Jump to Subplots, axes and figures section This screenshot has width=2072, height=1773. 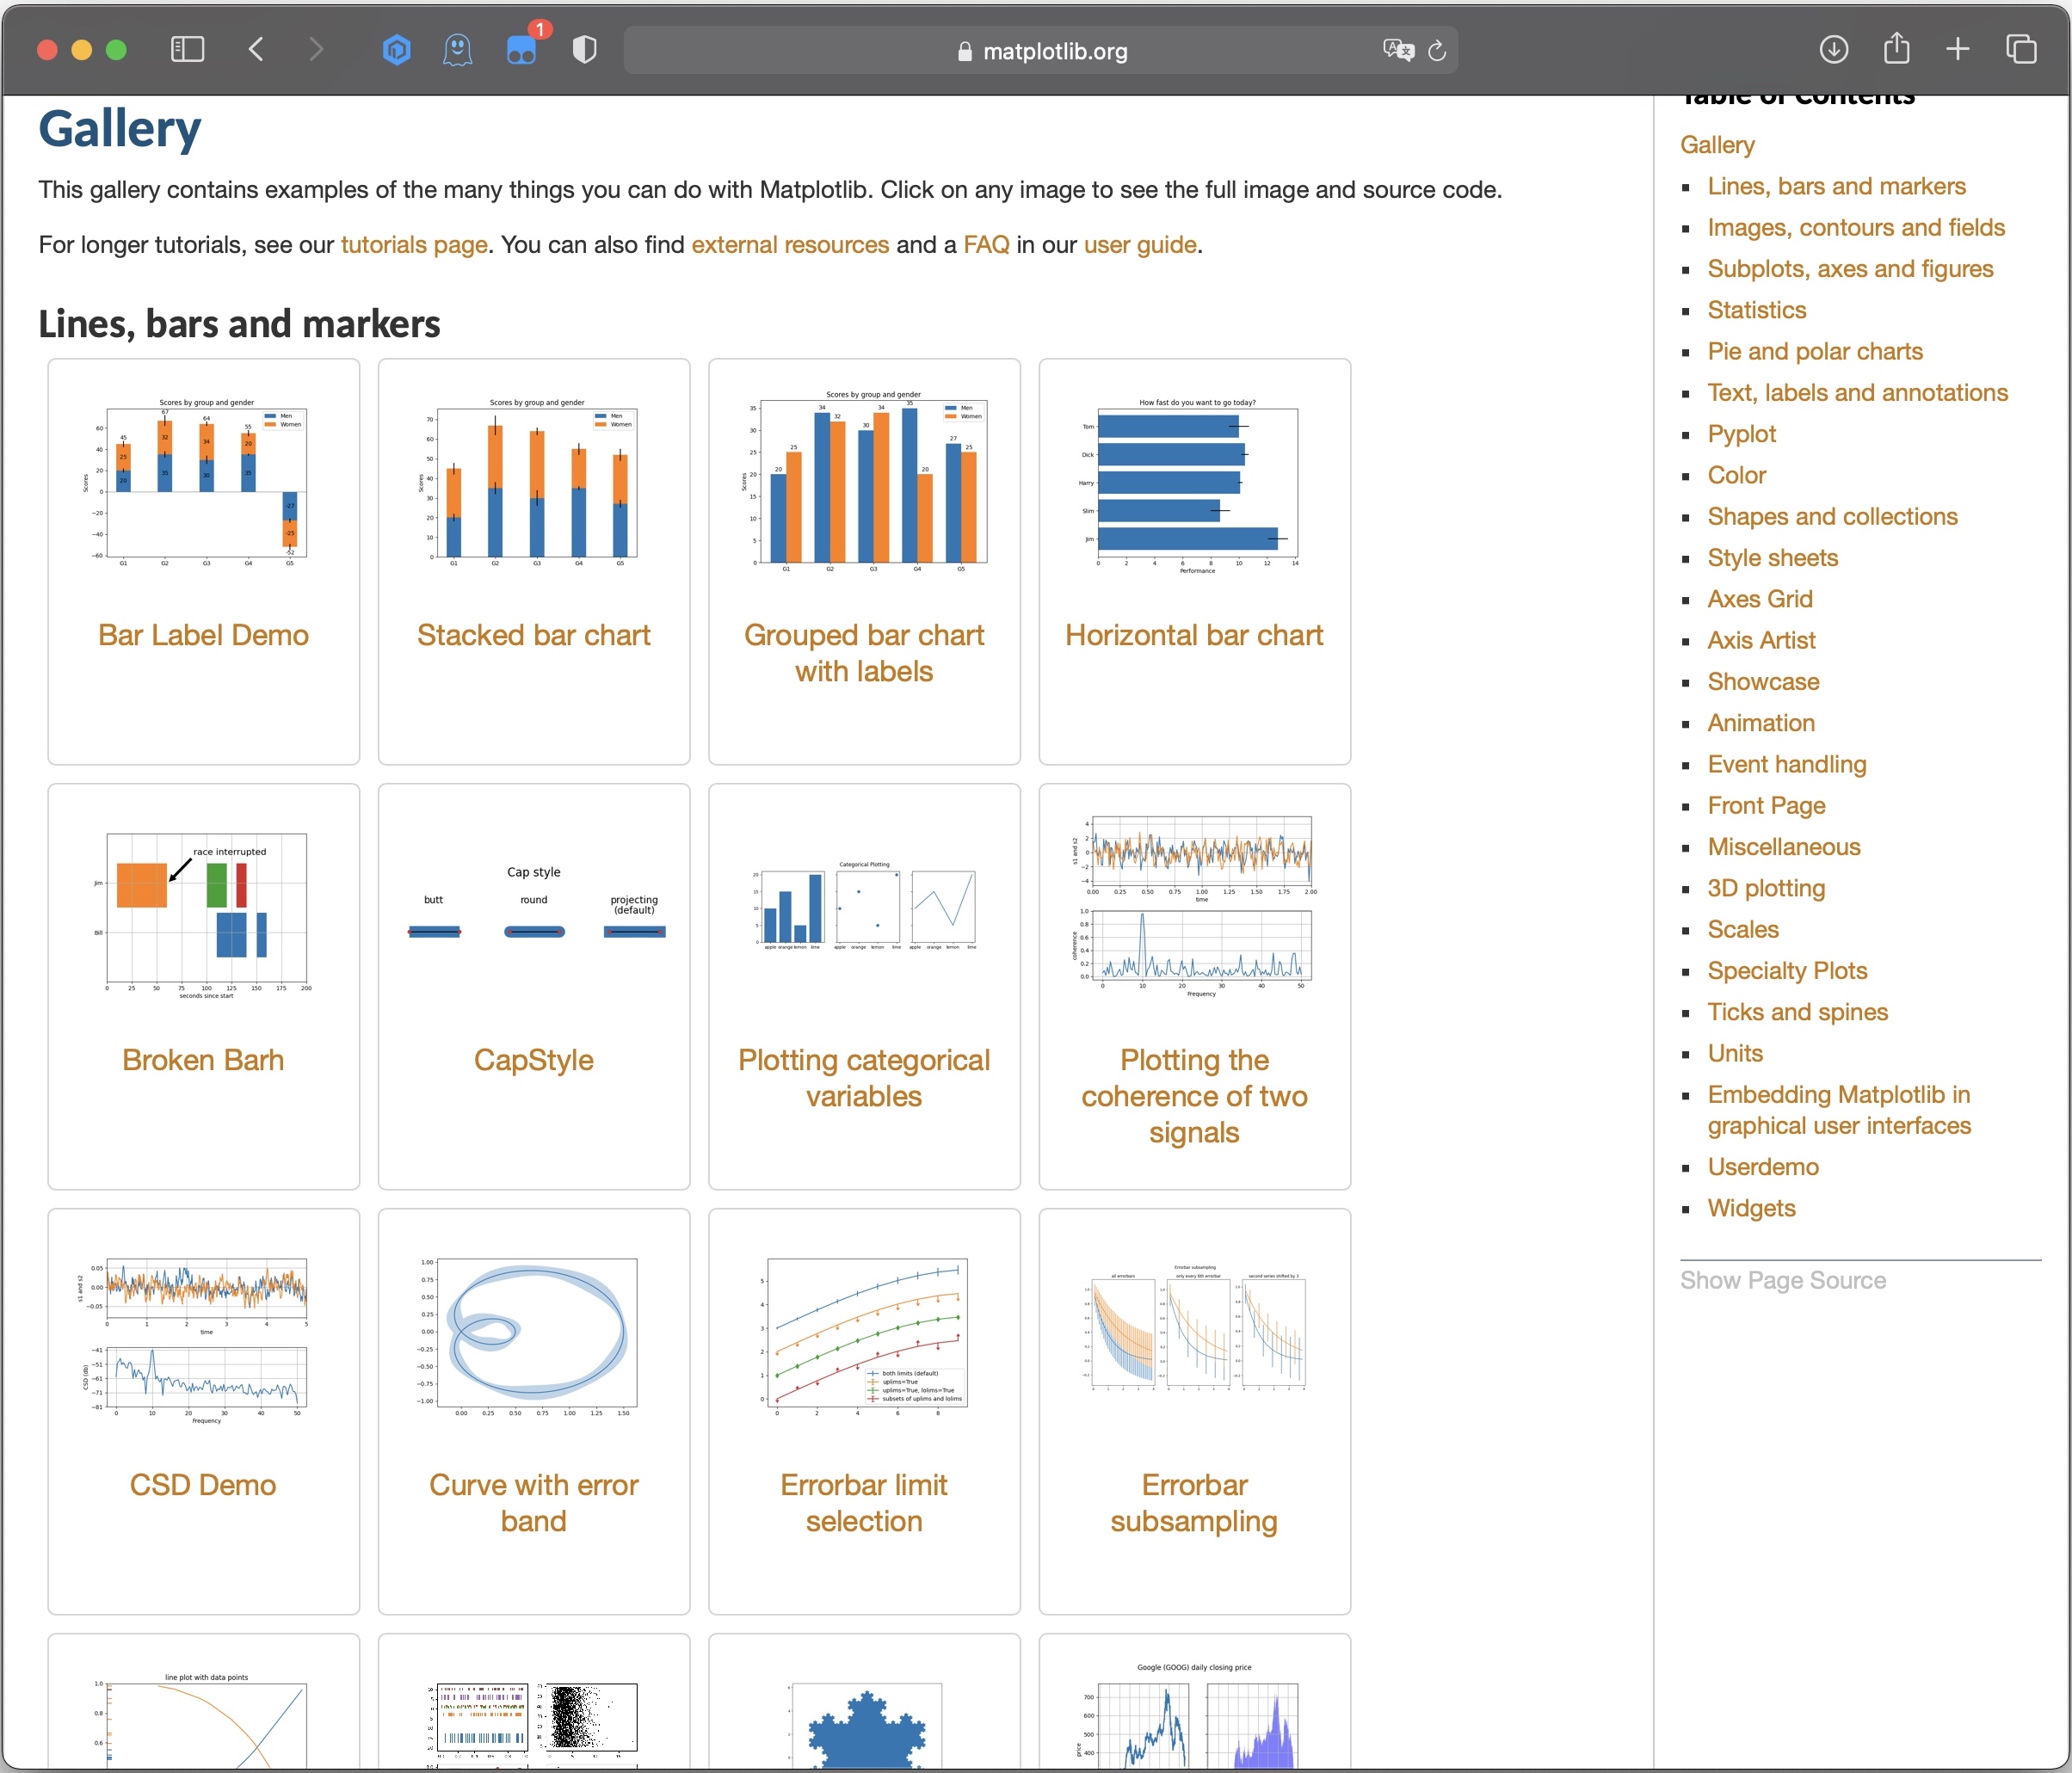point(1850,269)
